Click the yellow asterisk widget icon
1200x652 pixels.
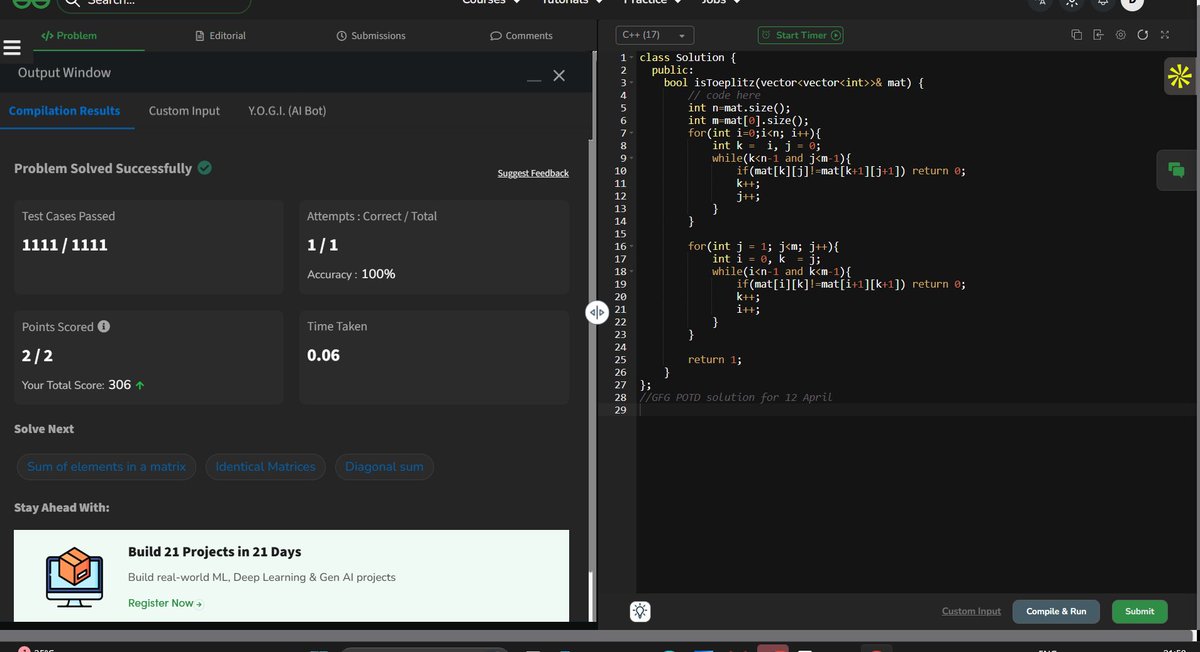tap(1180, 76)
